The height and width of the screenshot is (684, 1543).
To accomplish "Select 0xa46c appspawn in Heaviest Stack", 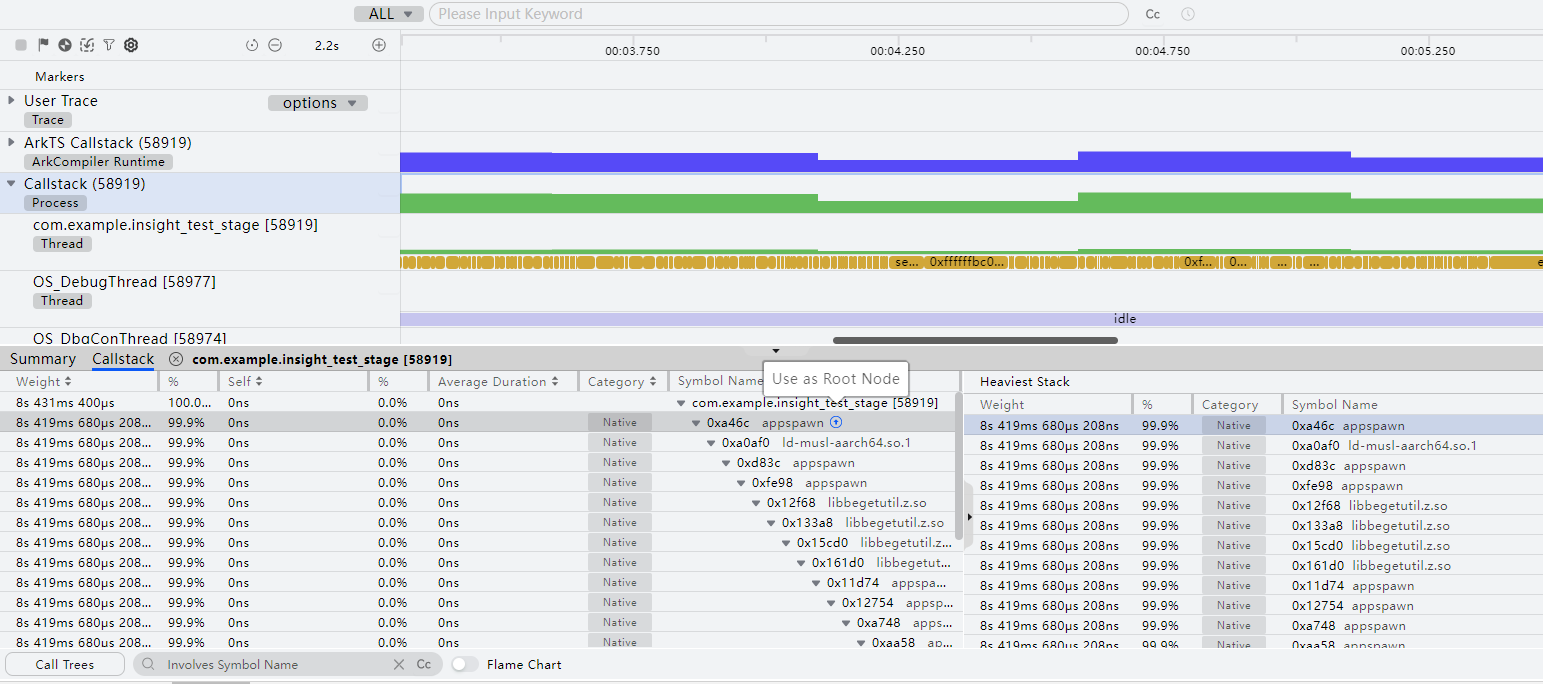I will click(1253, 425).
